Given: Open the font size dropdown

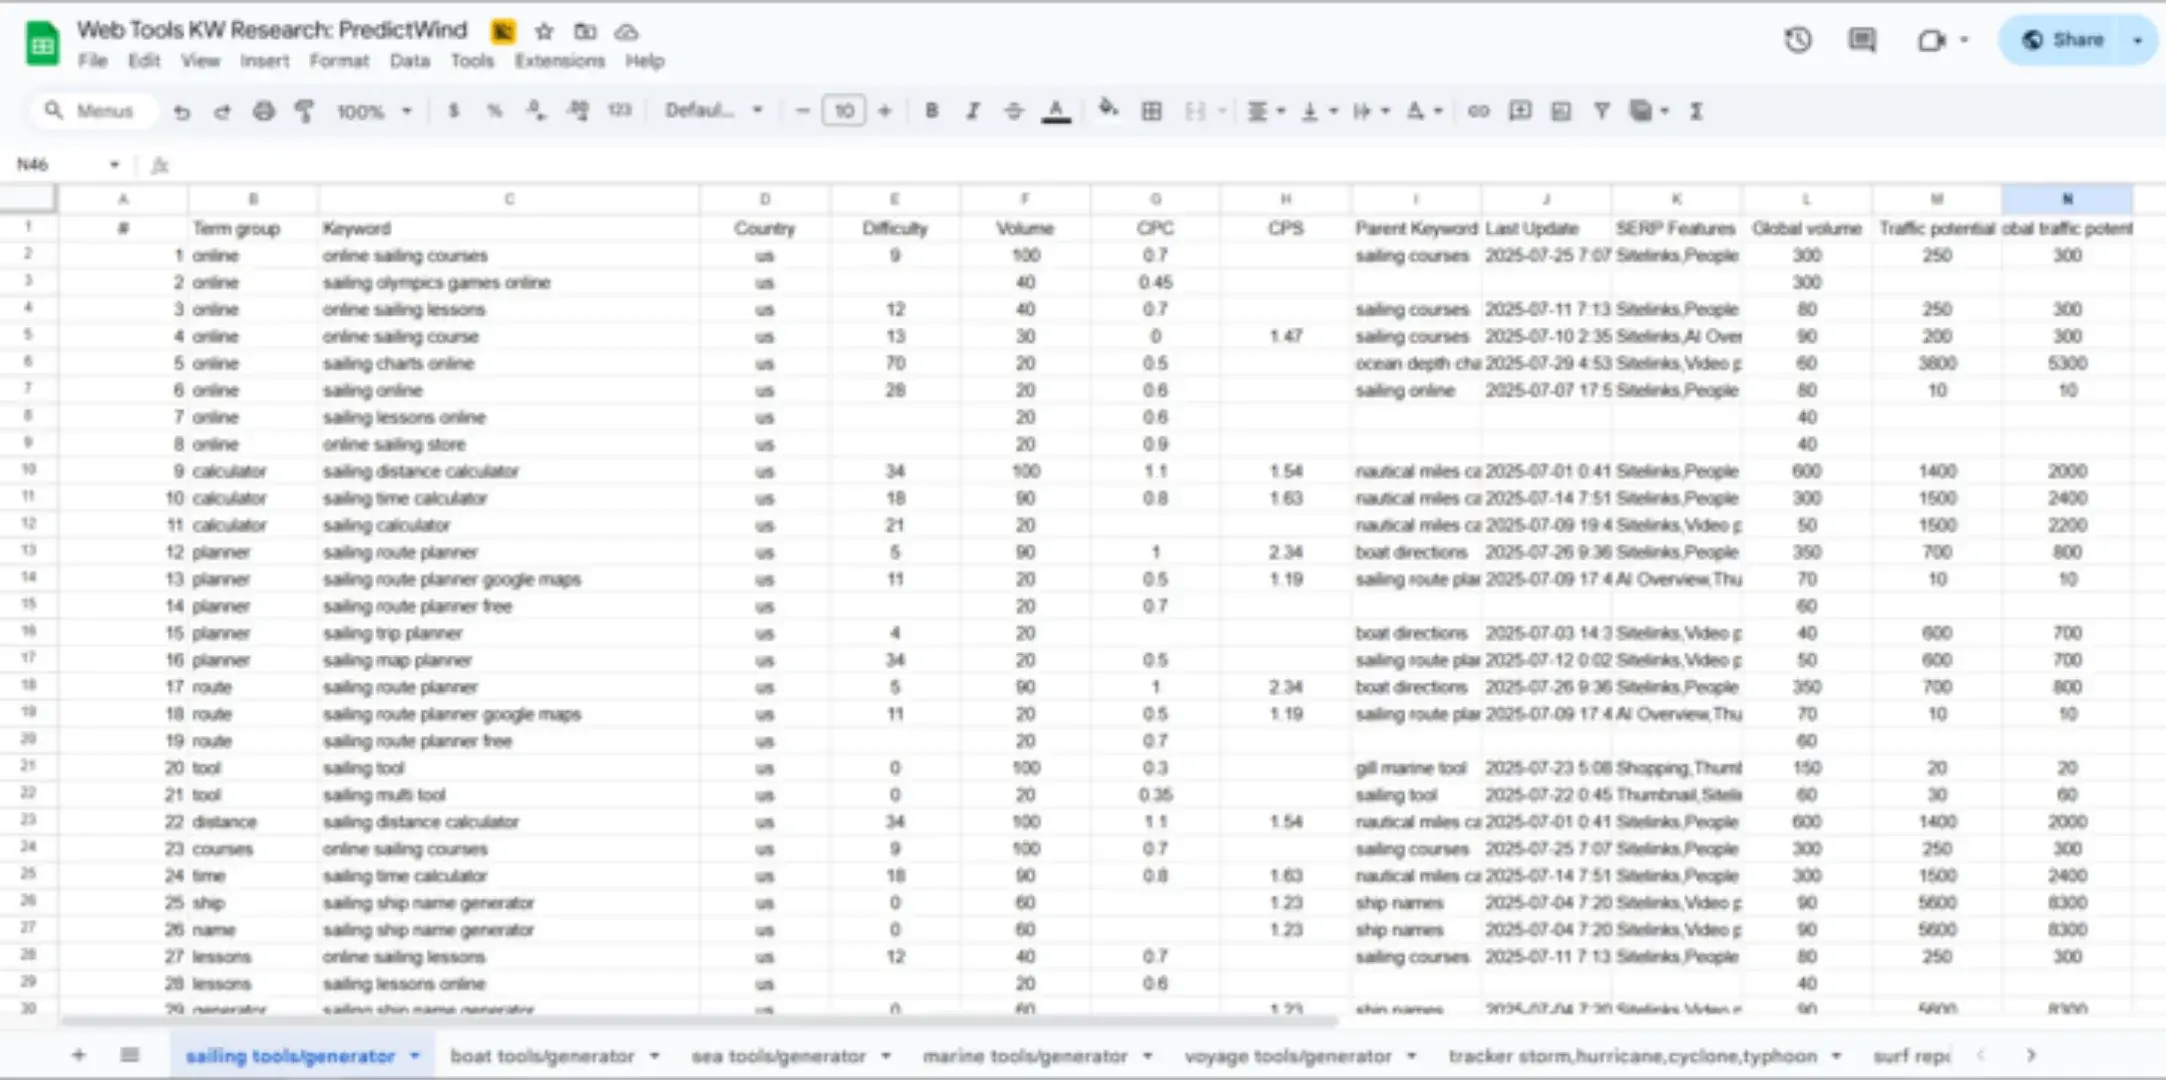Looking at the screenshot, I should point(844,111).
